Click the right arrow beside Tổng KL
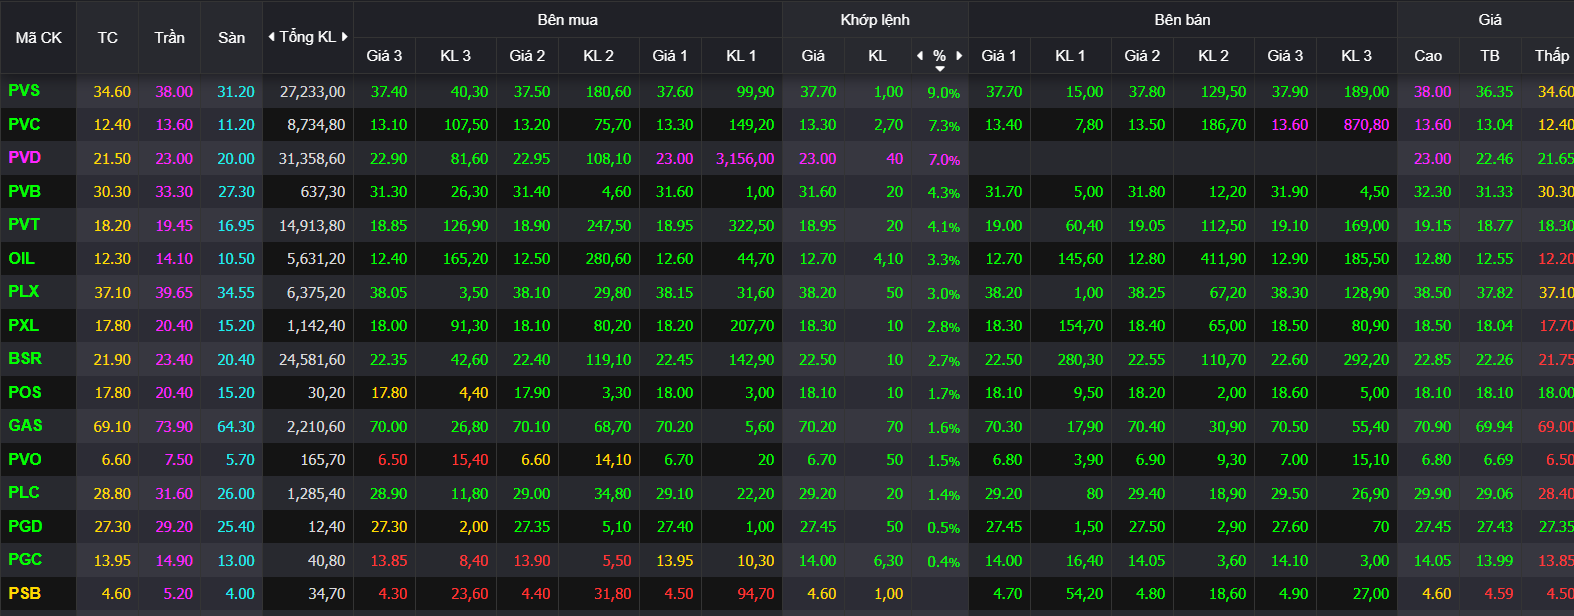This screenshot has height=616, width=1574. click(345, 37)
